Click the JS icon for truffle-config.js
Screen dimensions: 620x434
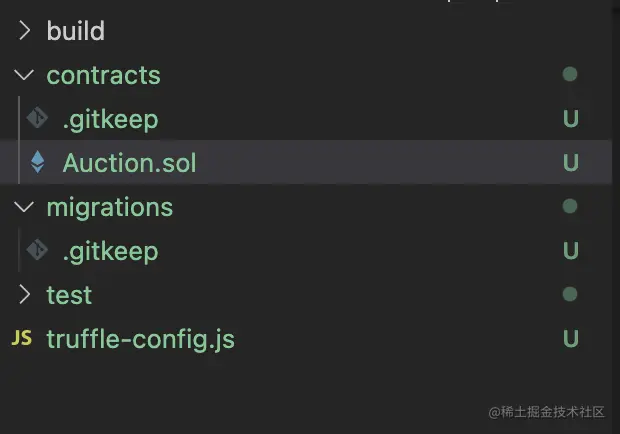pyautogui.click(x=21, y=338)
